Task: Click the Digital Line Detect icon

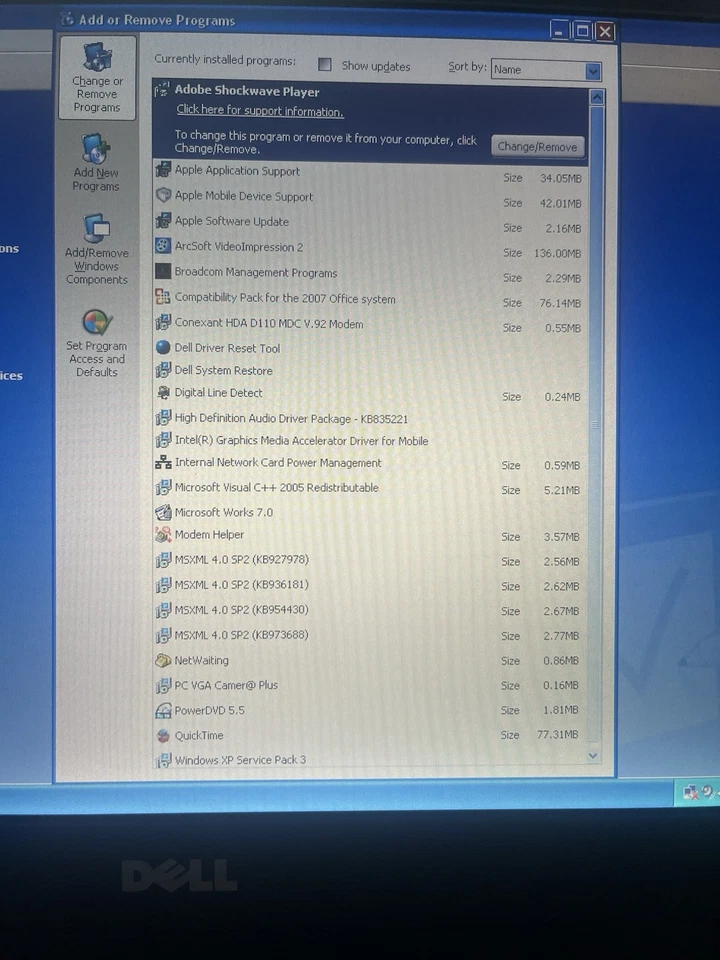Action: pyautogui.click(x=163, y=392)
